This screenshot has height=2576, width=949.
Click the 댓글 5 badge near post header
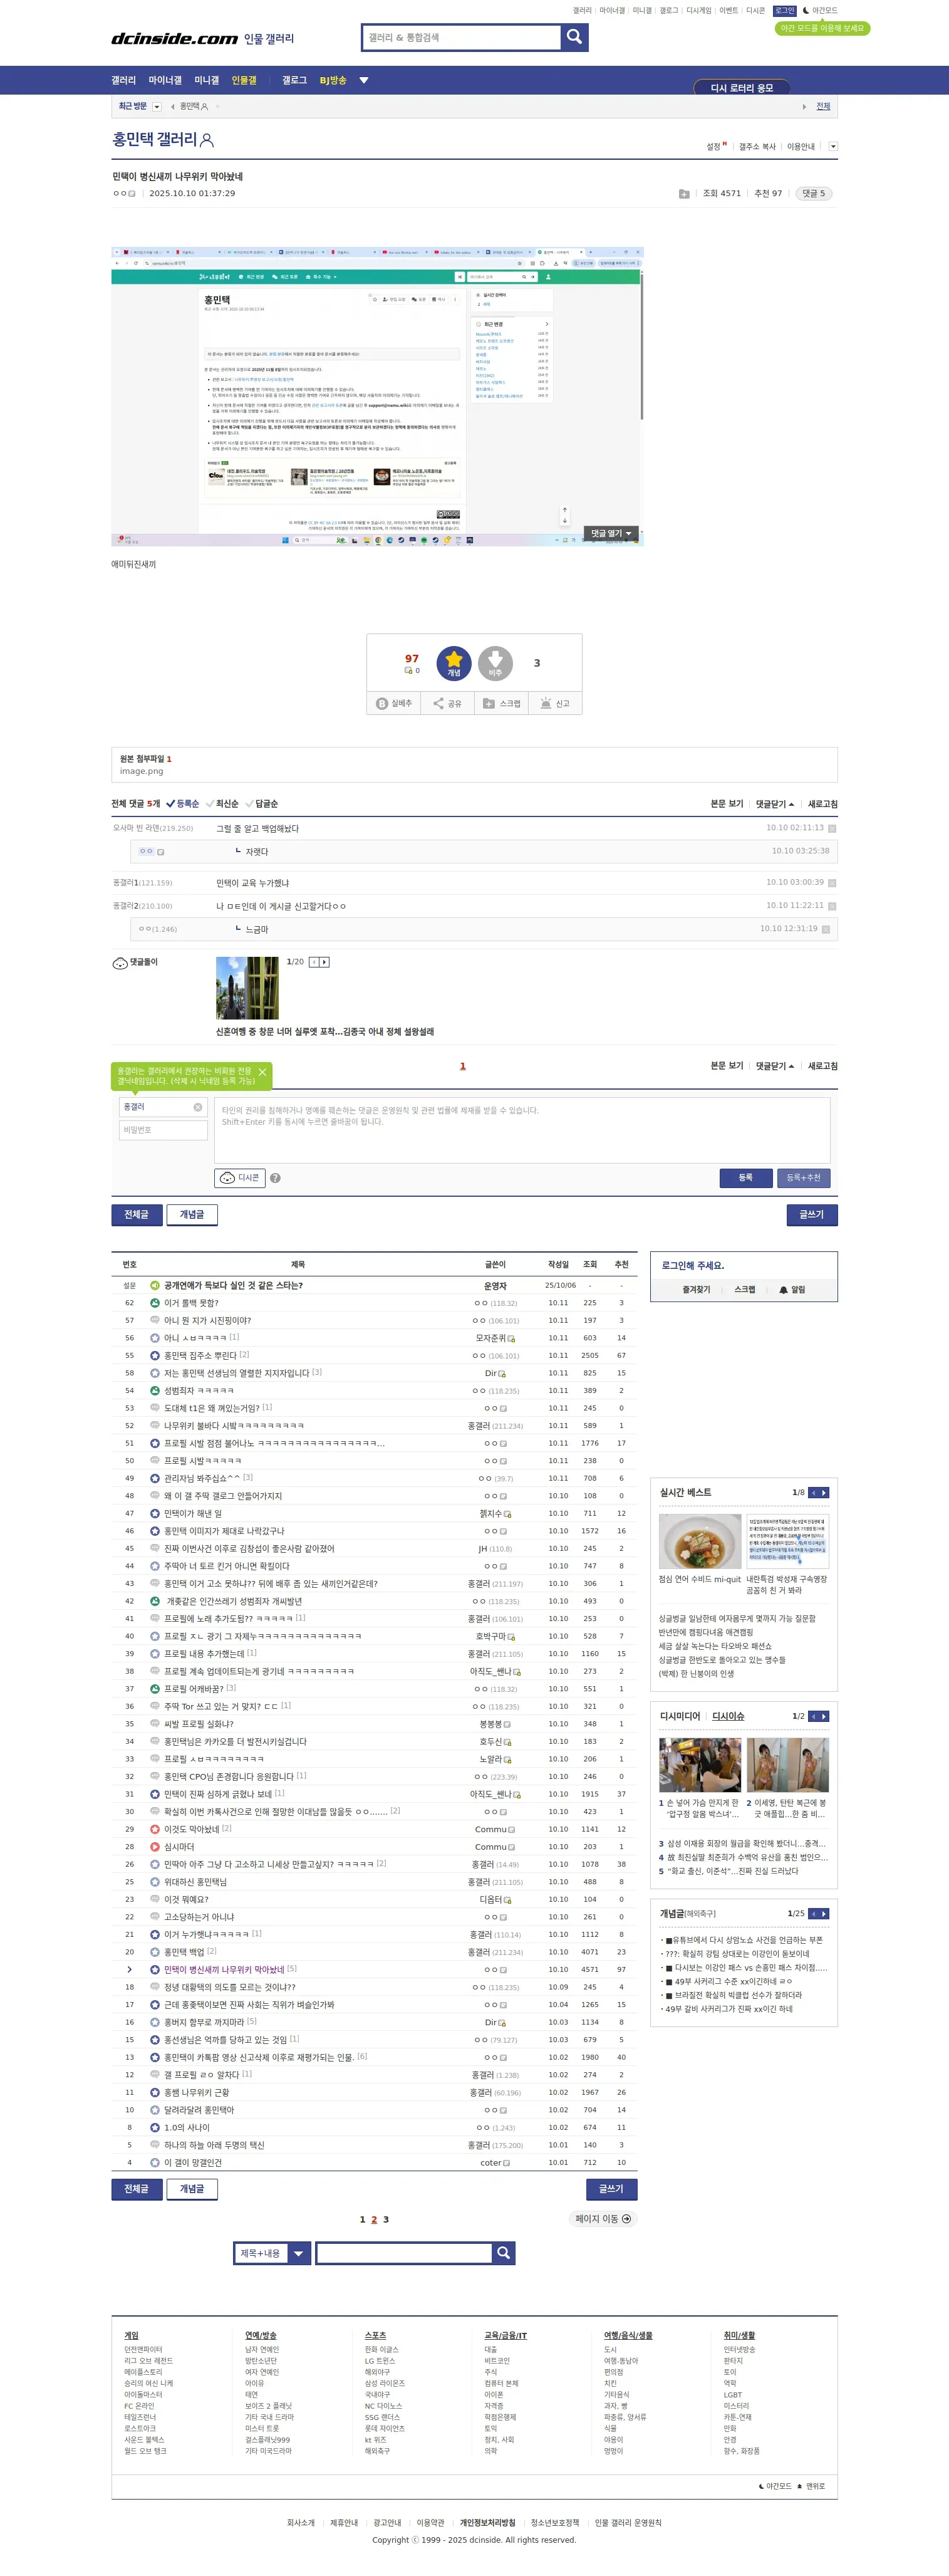(813, 194)
